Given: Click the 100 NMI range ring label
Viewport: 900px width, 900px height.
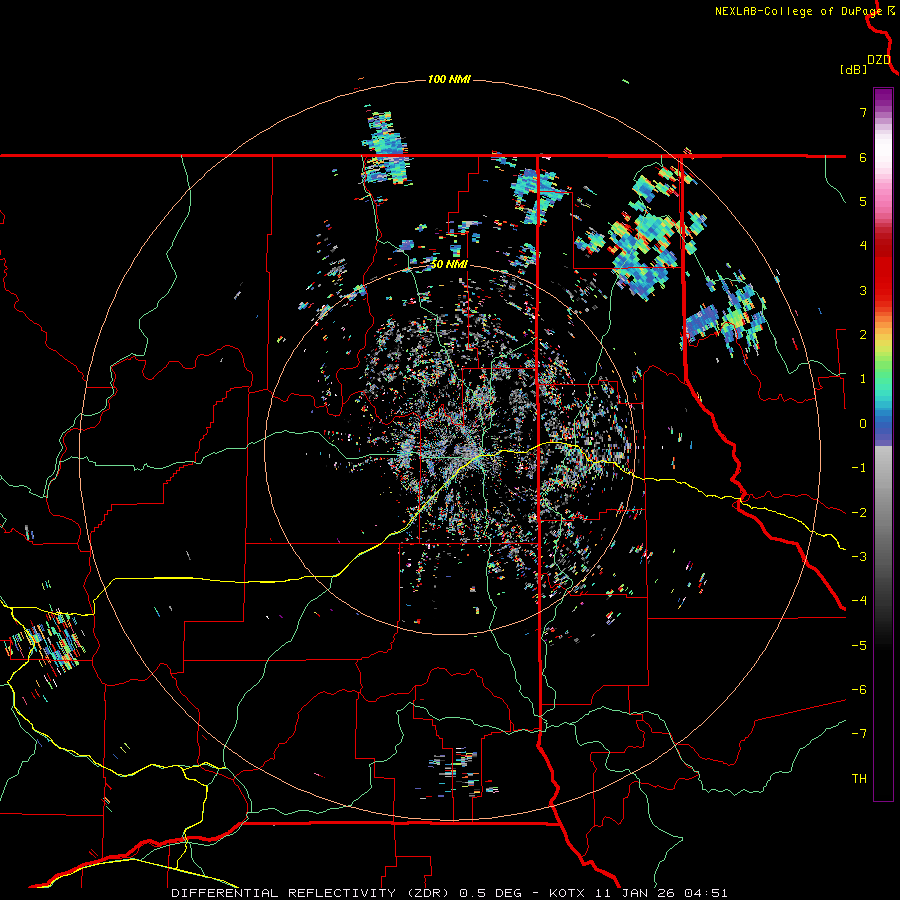Looking at the screenshot, I should coord(449,79).
